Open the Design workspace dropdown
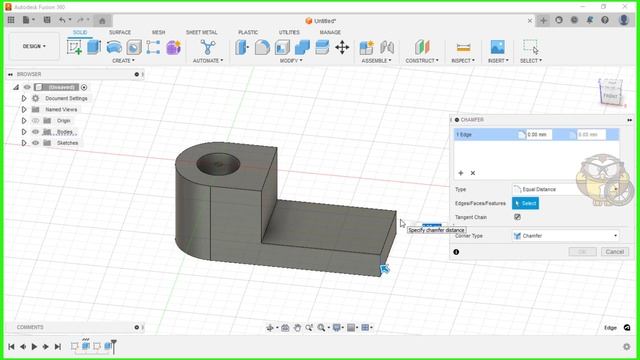 pyautogui.click(x=34, y=46)
